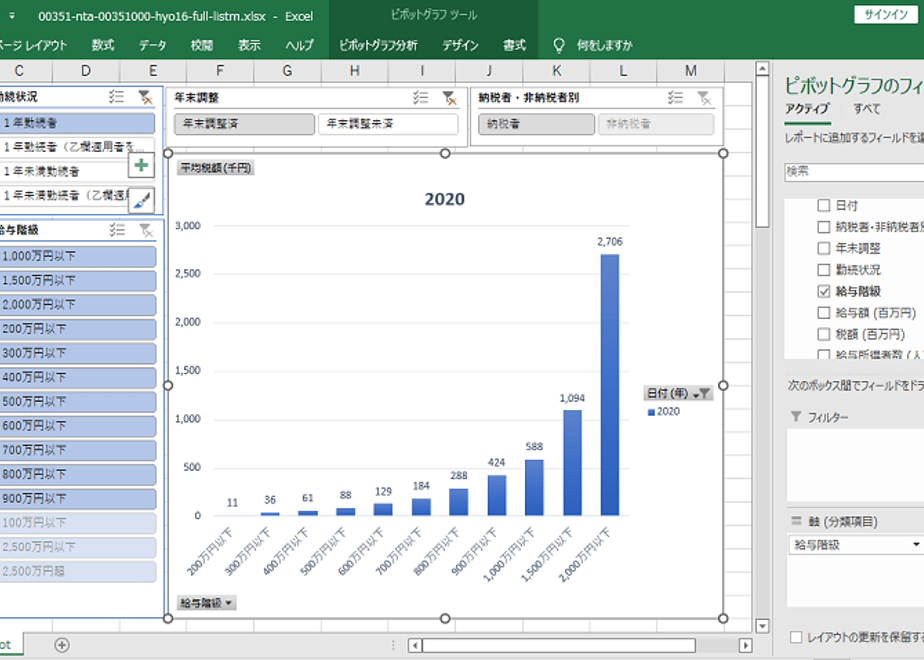Click the filter funnel icon beside フィルター area
This screenshot has height=660, width=924.
click(x=796, y=417)
